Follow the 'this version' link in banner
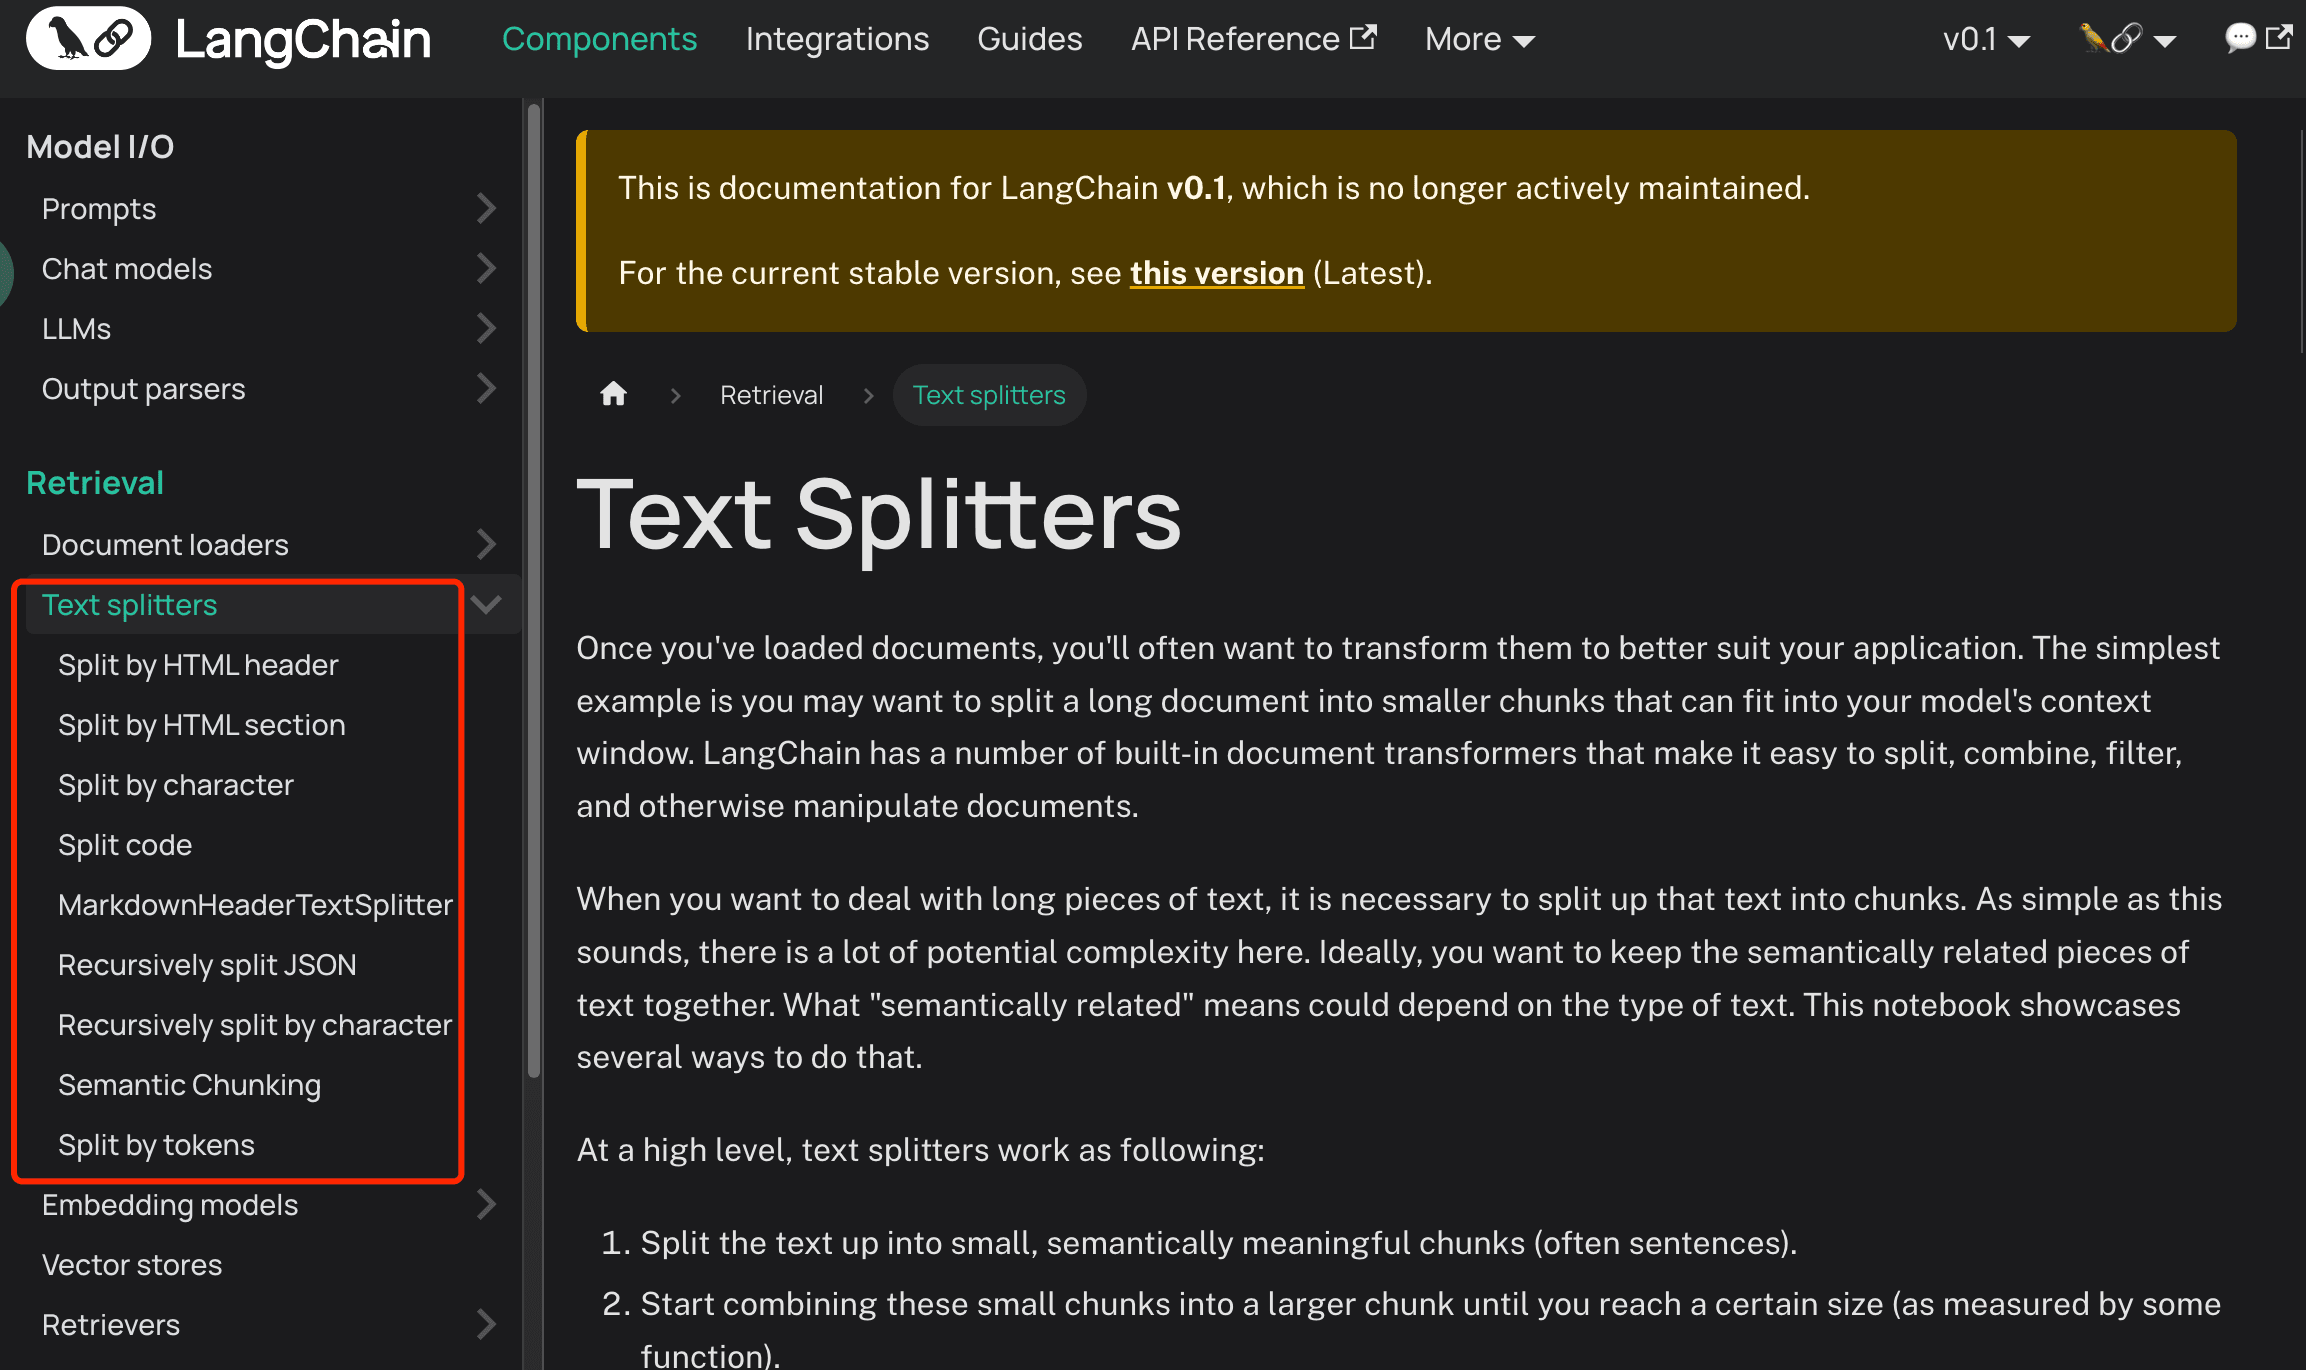This screenshot has width=2306, height=1370. (x=1217, y=273)
